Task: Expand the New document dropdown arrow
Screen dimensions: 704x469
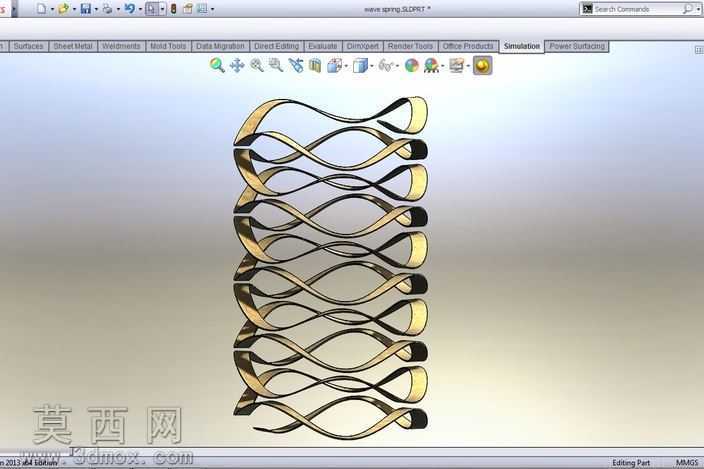Action: (x=52, y=9)
